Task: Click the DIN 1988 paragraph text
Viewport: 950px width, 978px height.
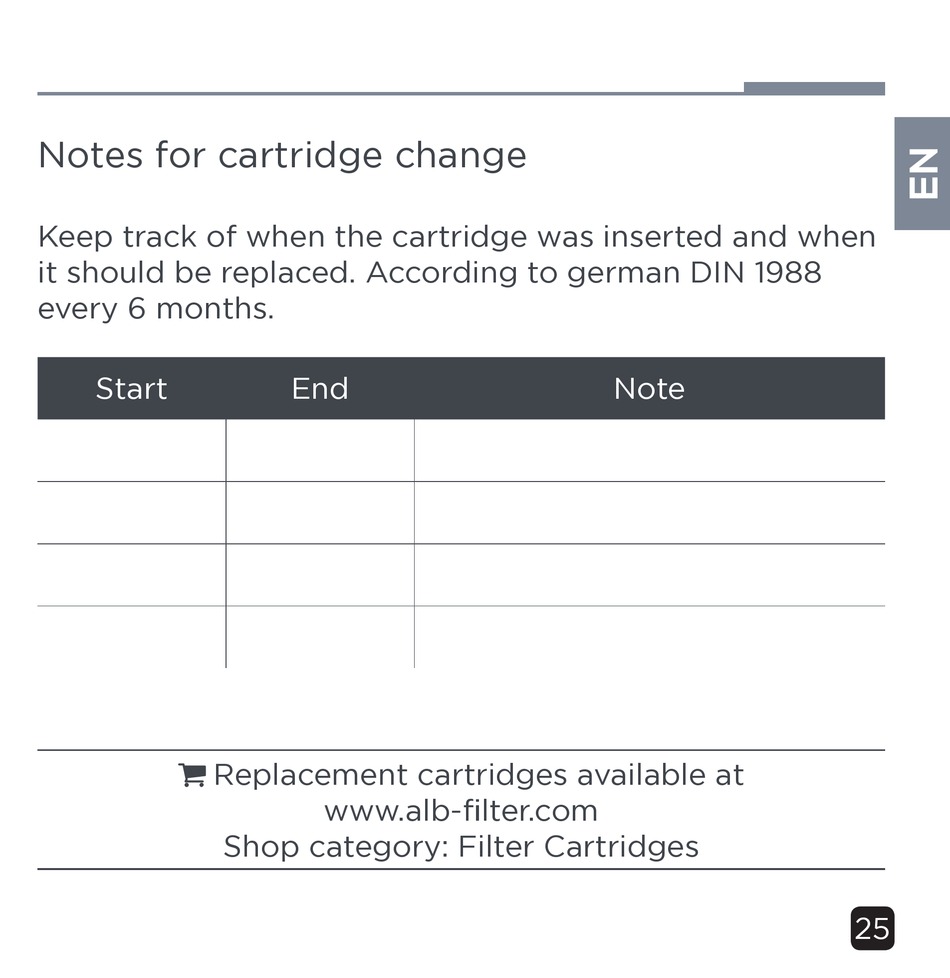Action: point(457,273)
